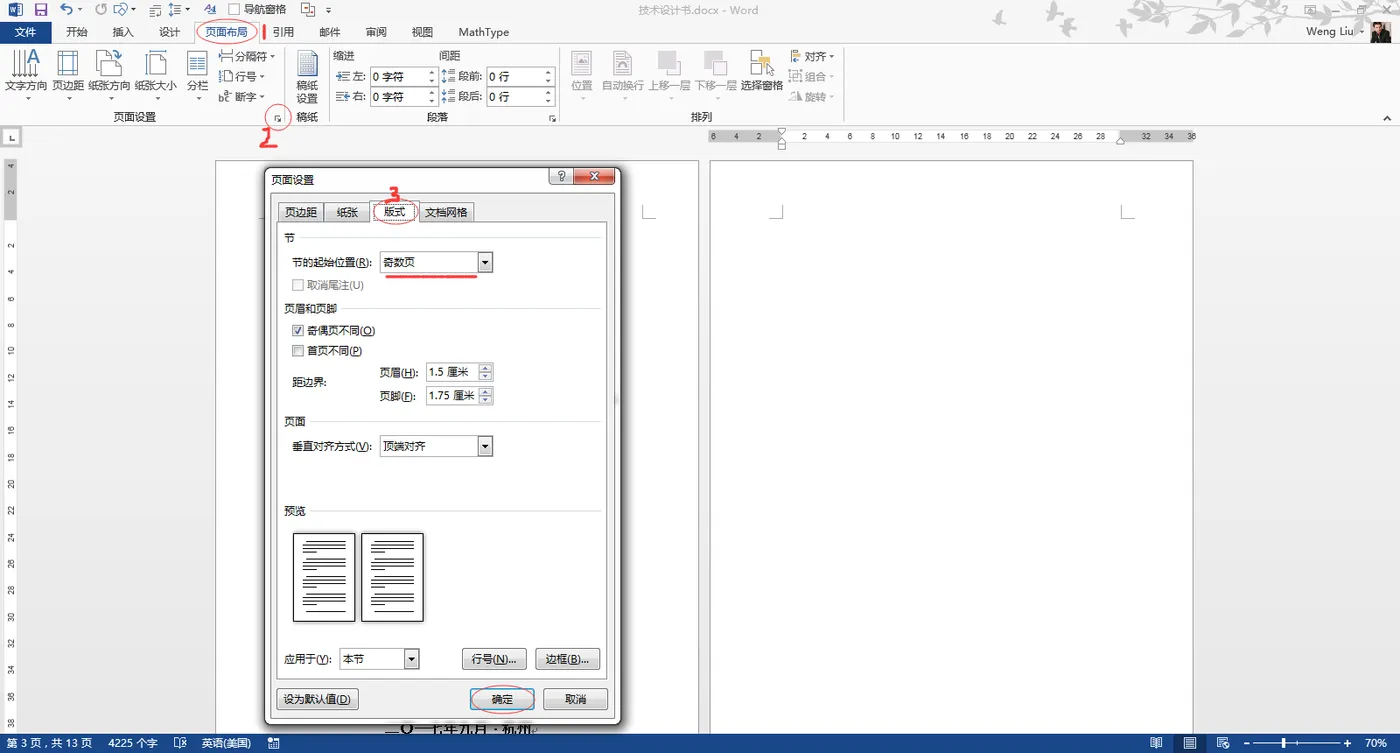Click the 设为默认值 button
1400x753 pixels.
click(x=317, y=699)
